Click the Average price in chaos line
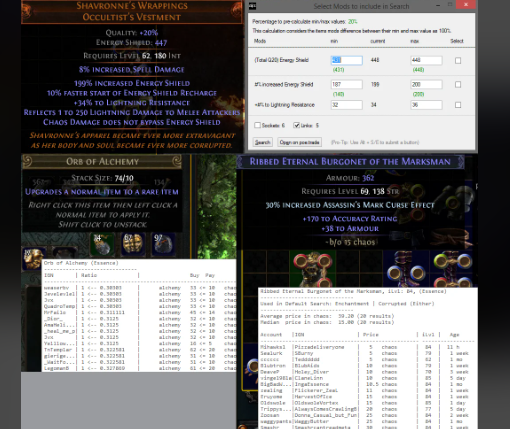Image resolution: width=510 pixels, height=429 pixels. 327,316
